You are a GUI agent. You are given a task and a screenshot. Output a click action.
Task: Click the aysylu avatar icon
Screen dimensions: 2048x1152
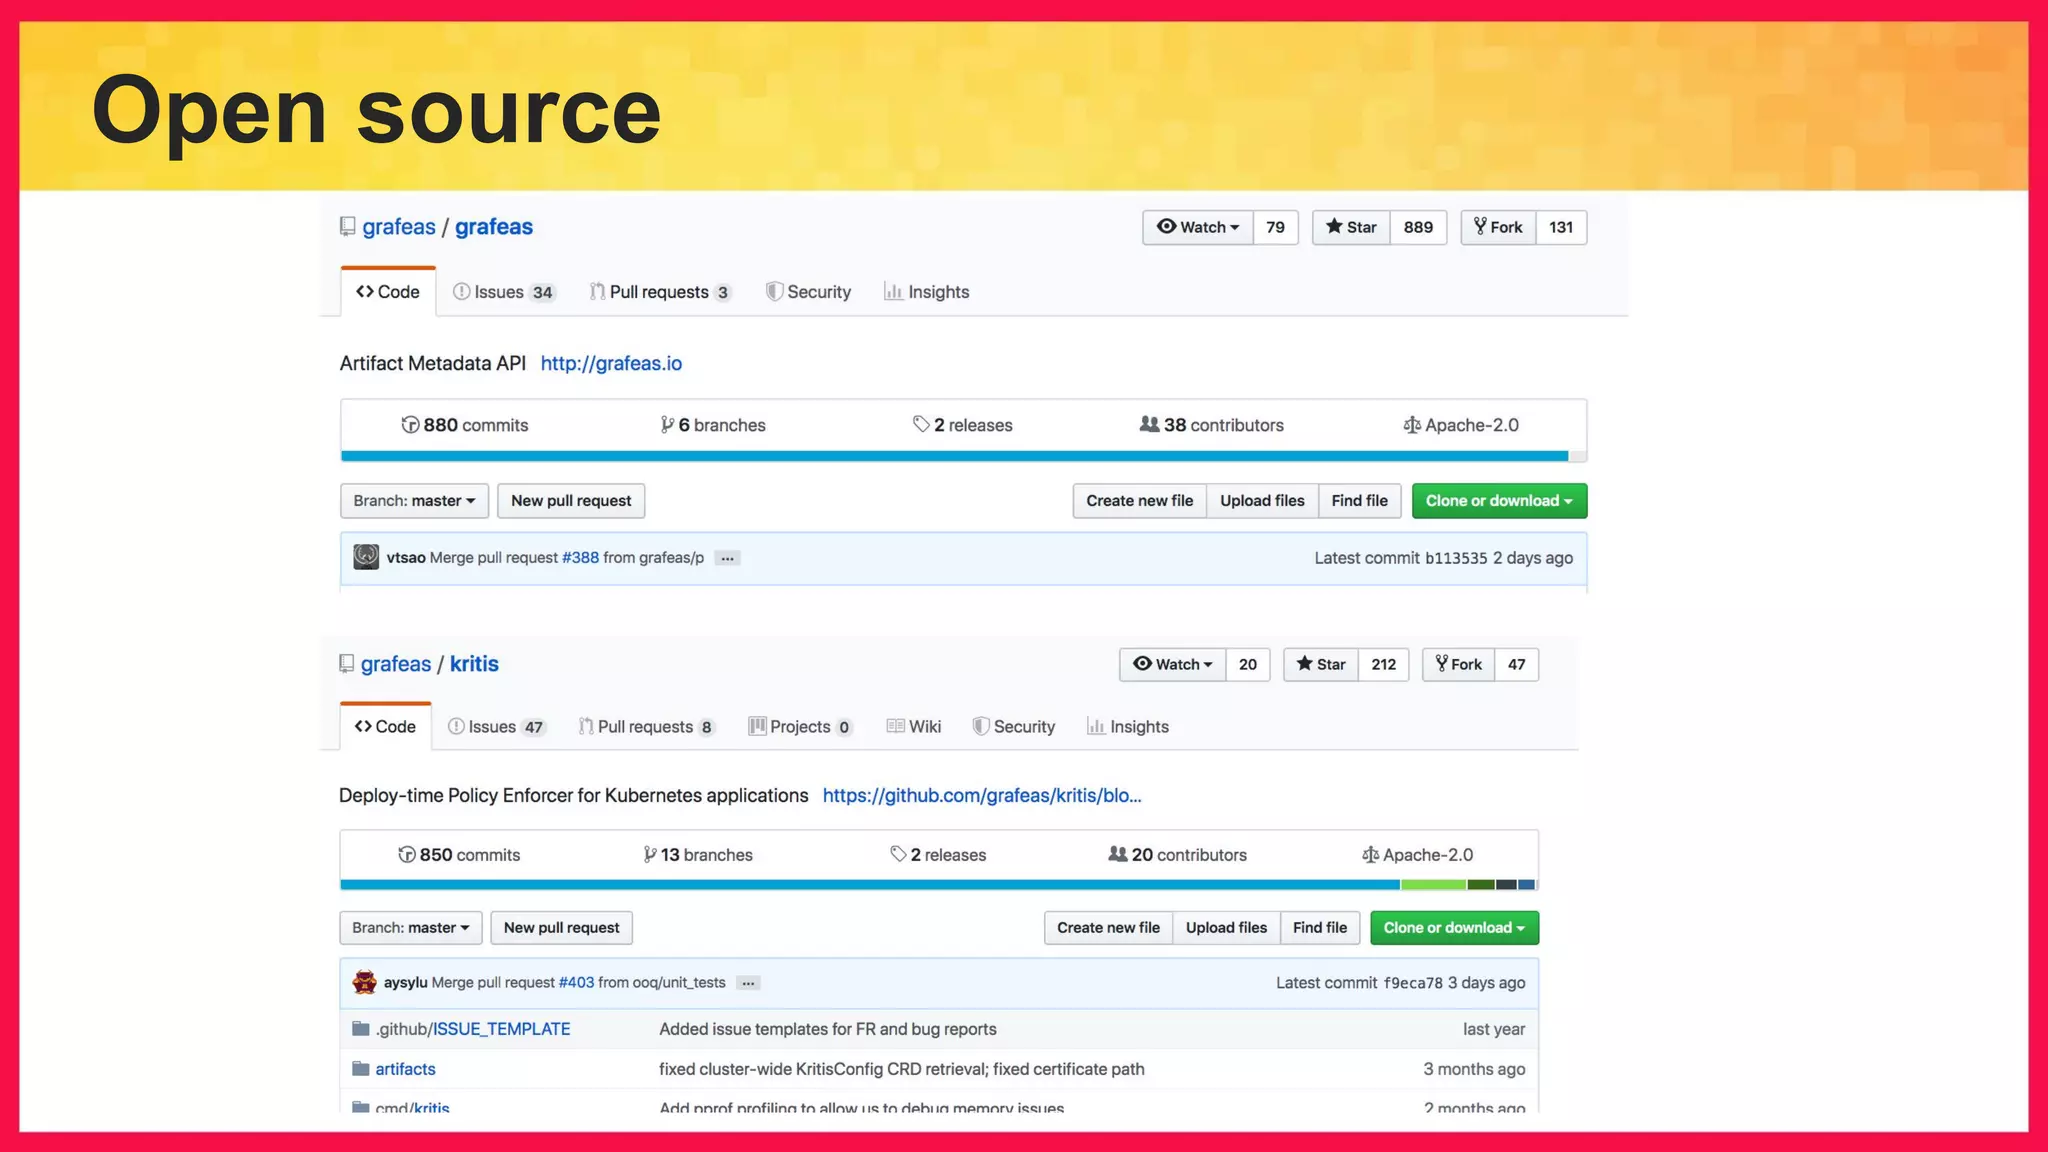click(x=364, y=982)
